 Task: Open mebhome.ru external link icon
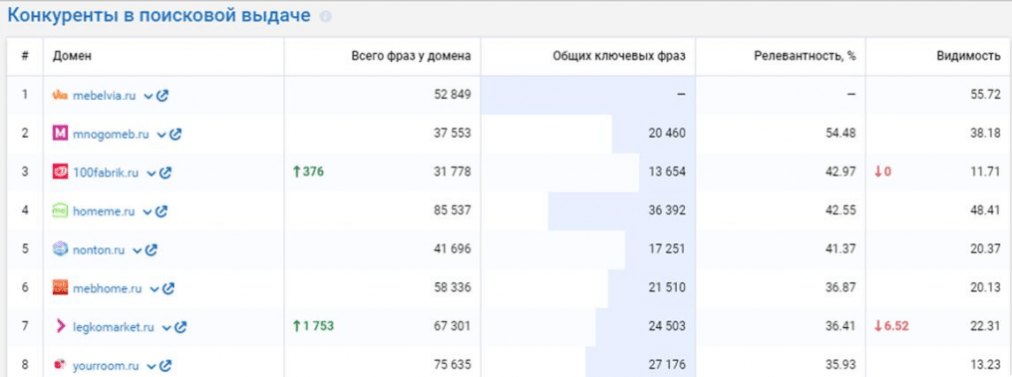(168, 289)
